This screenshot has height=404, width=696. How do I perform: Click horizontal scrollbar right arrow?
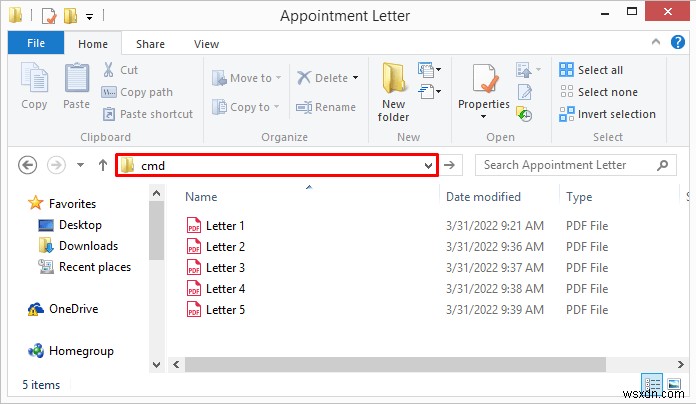(680, 364)
